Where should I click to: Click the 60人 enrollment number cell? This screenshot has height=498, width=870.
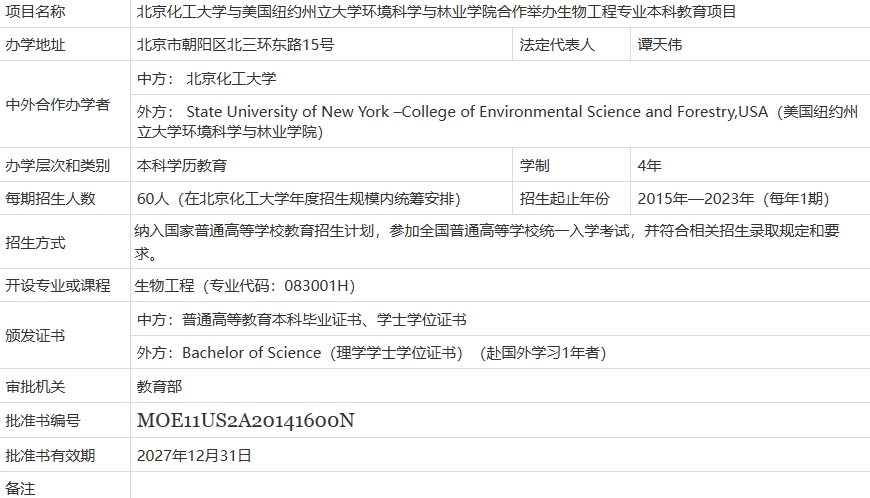coord(298,198)
